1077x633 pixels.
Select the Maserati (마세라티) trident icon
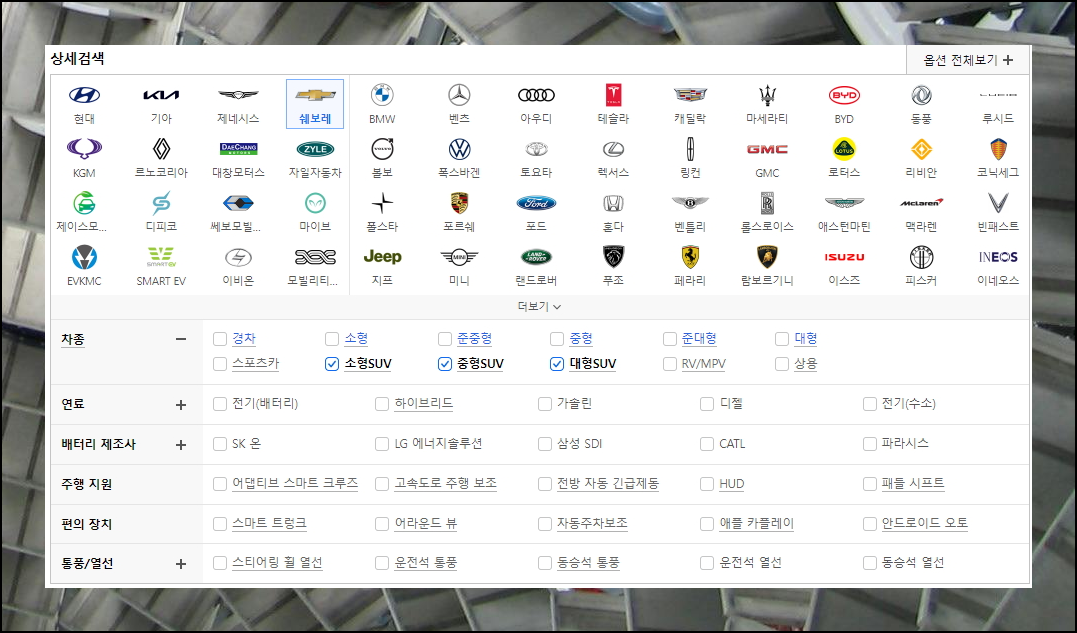767,95
